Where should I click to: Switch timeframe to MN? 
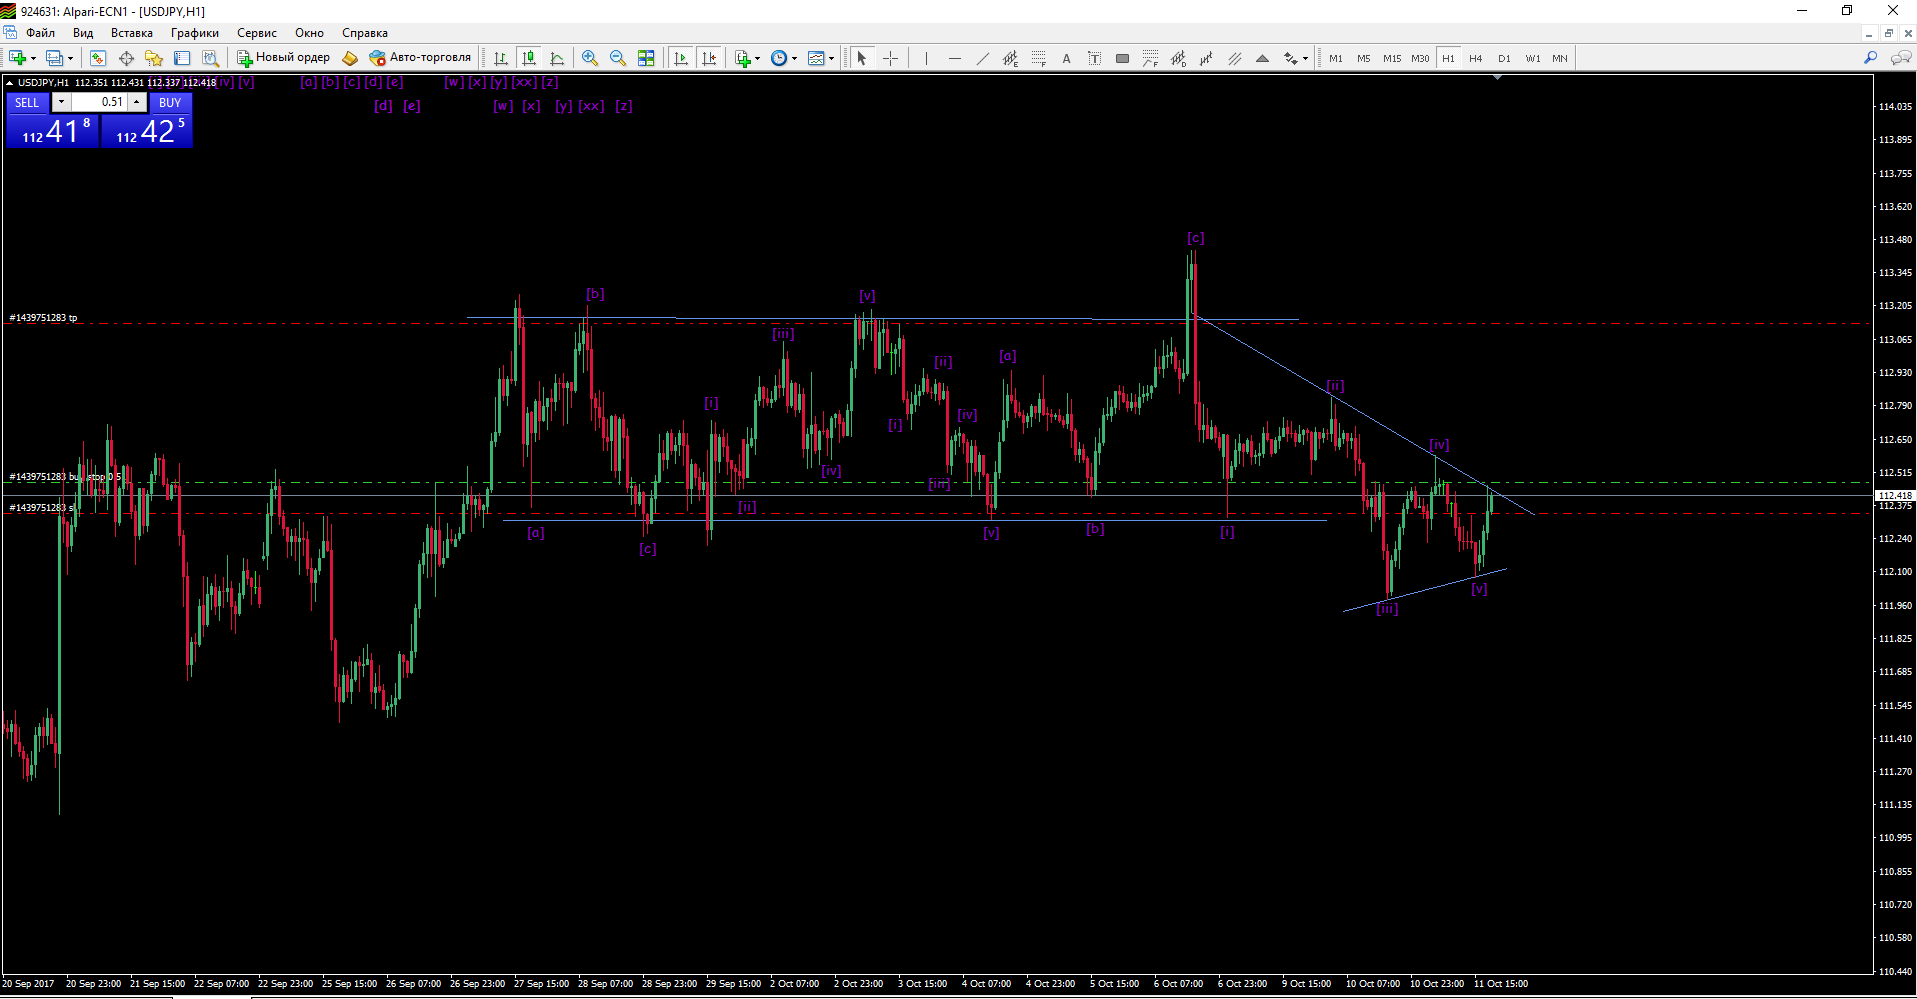(x=1560, y=58)
